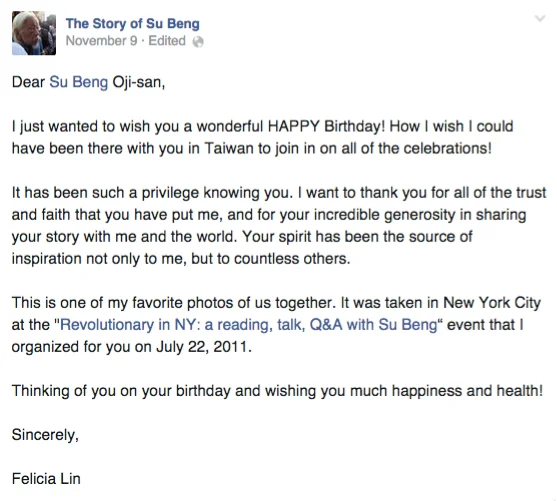Image resolution: width=557 pixels, height=501 pixels.
Task: Click the New York City text
Action: (492, 303)
